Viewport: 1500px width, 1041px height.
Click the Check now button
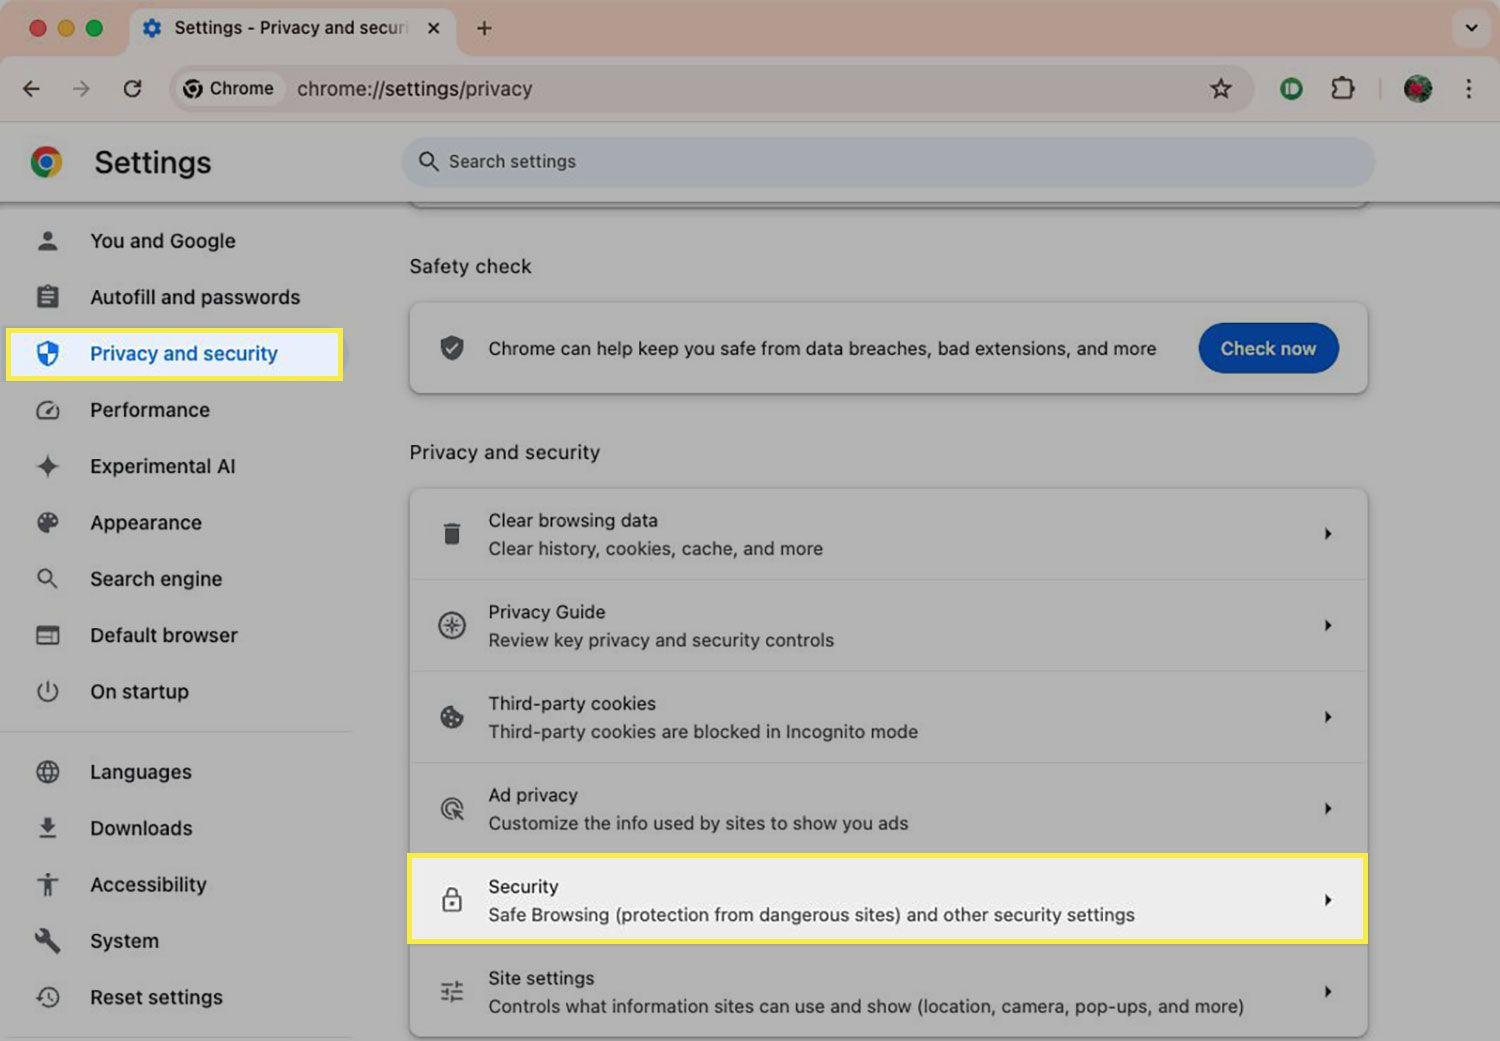click(1267, 348)
